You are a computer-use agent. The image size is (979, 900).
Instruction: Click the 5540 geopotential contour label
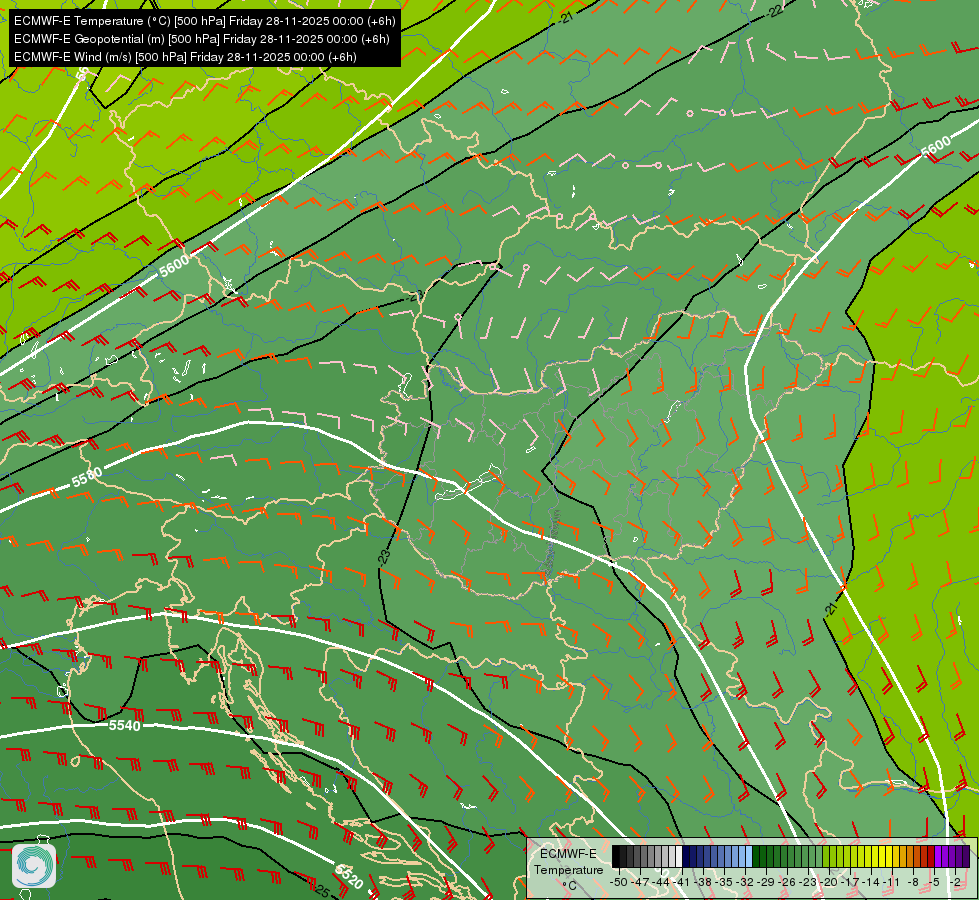click(x=124, y=725)
